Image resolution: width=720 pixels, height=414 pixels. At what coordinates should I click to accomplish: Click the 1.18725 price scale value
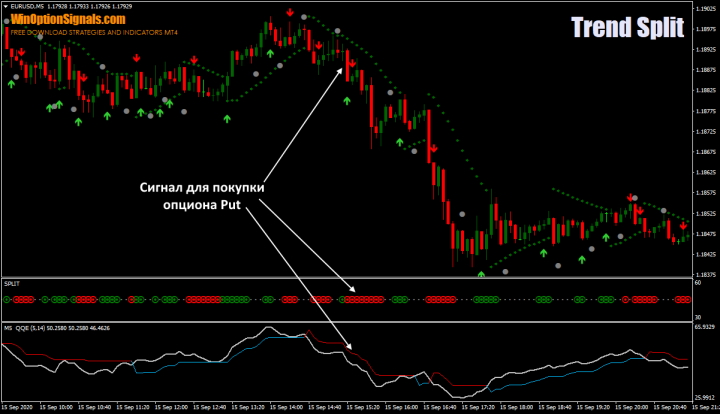(704, 131)
